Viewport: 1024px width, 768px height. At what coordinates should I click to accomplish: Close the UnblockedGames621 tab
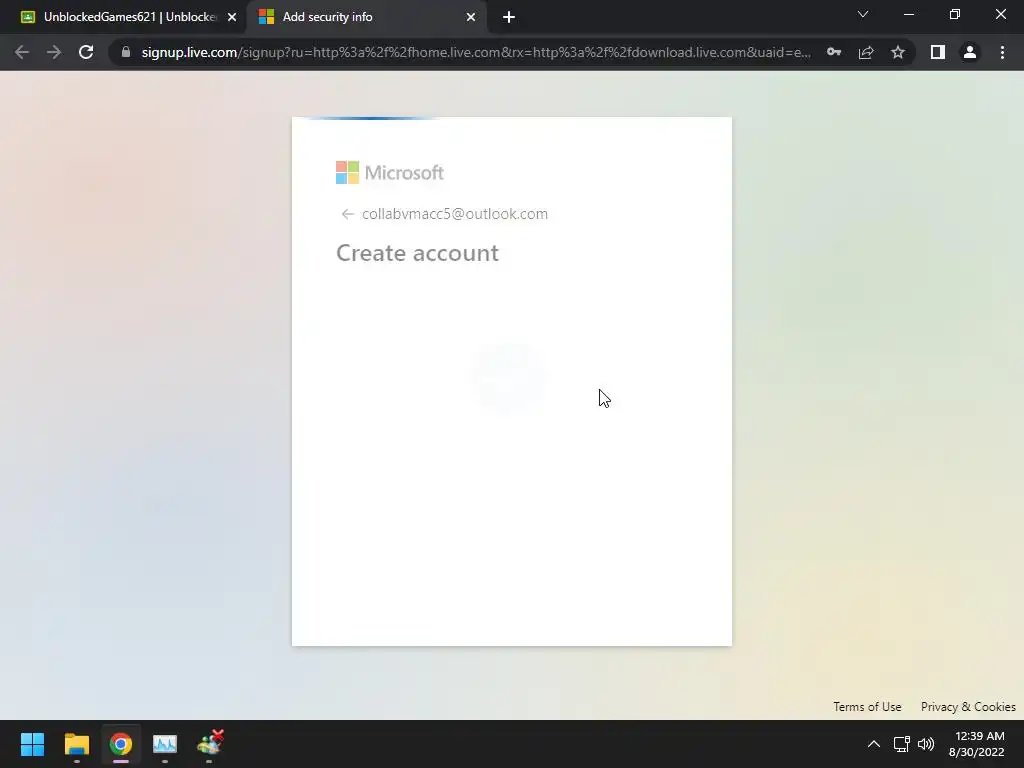pyautogui.click(x=232, y=18)
